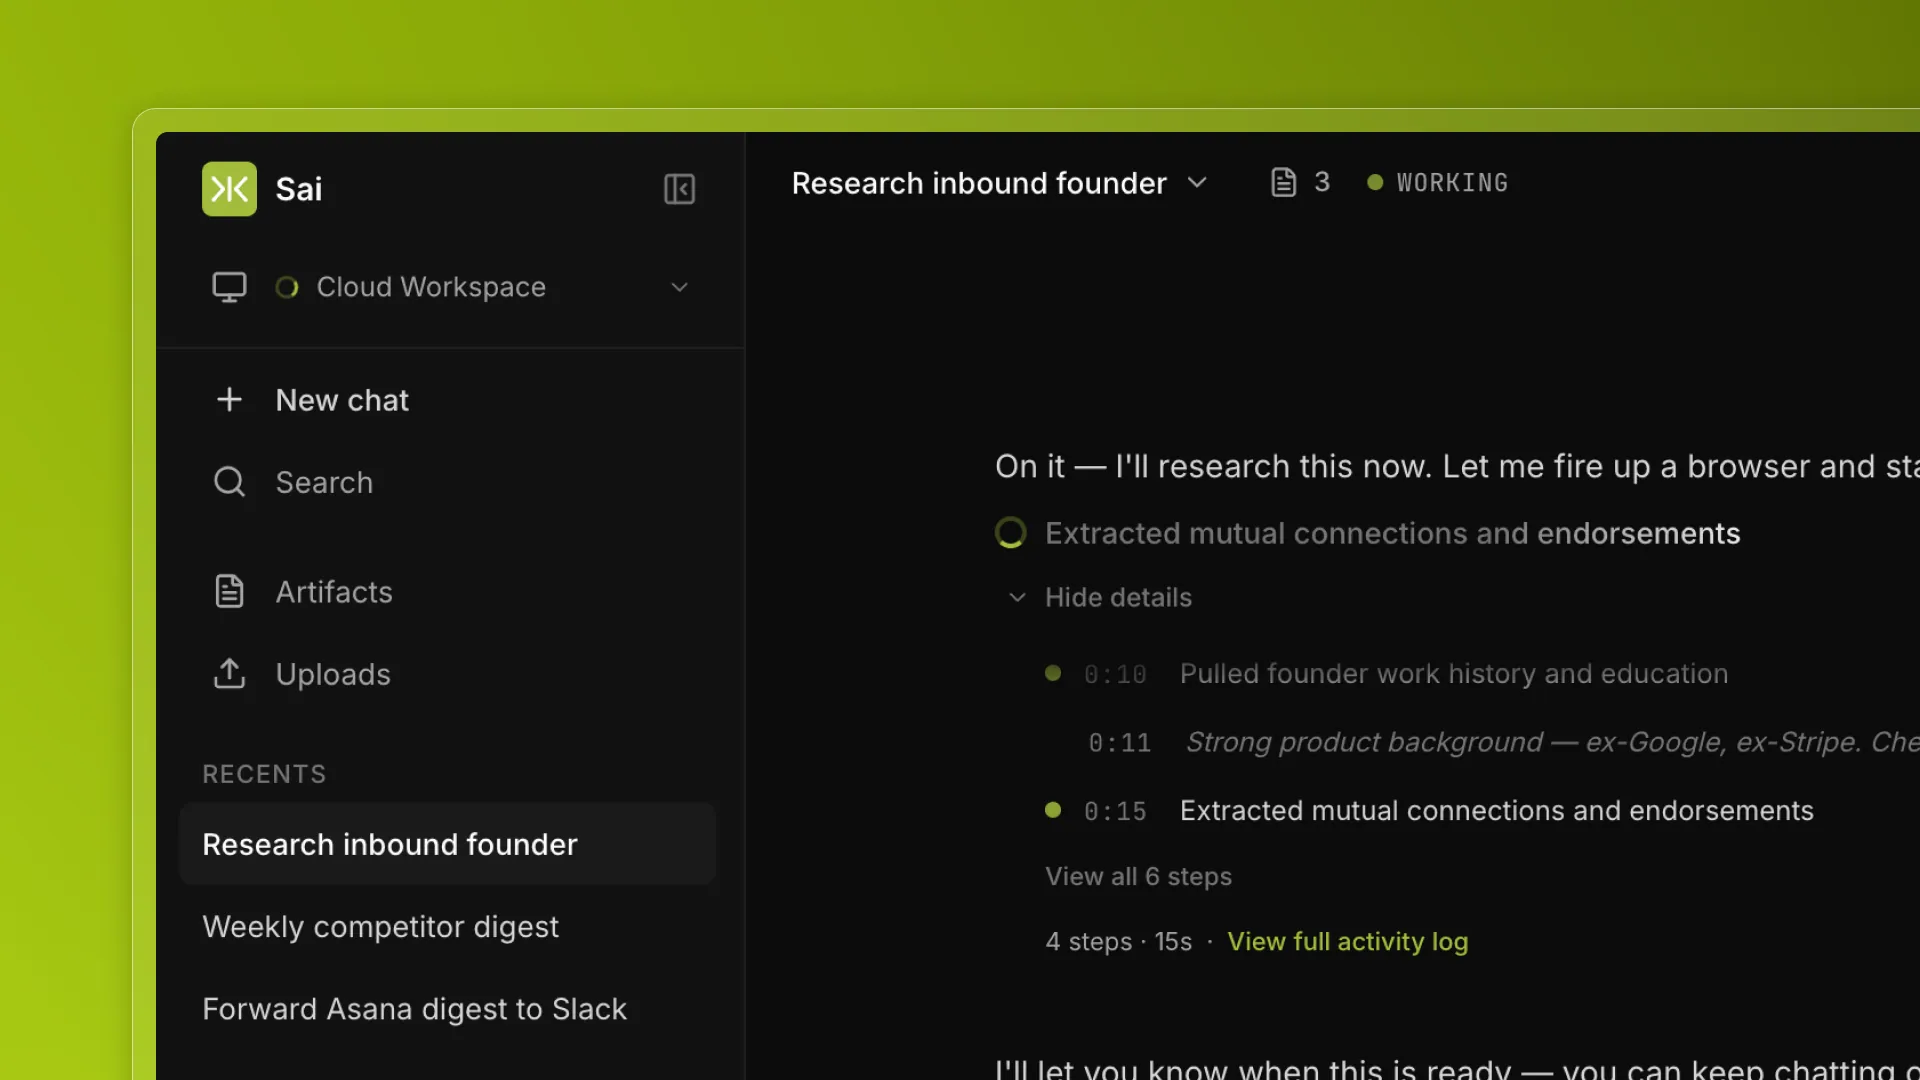Open chat title dropdown chevron in header
Viewport: 1920px width, 1080px height.
tap(1197, 183)
